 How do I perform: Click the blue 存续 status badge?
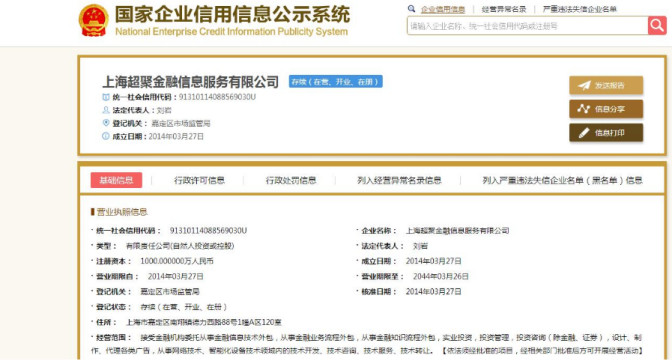click(336, 81)
